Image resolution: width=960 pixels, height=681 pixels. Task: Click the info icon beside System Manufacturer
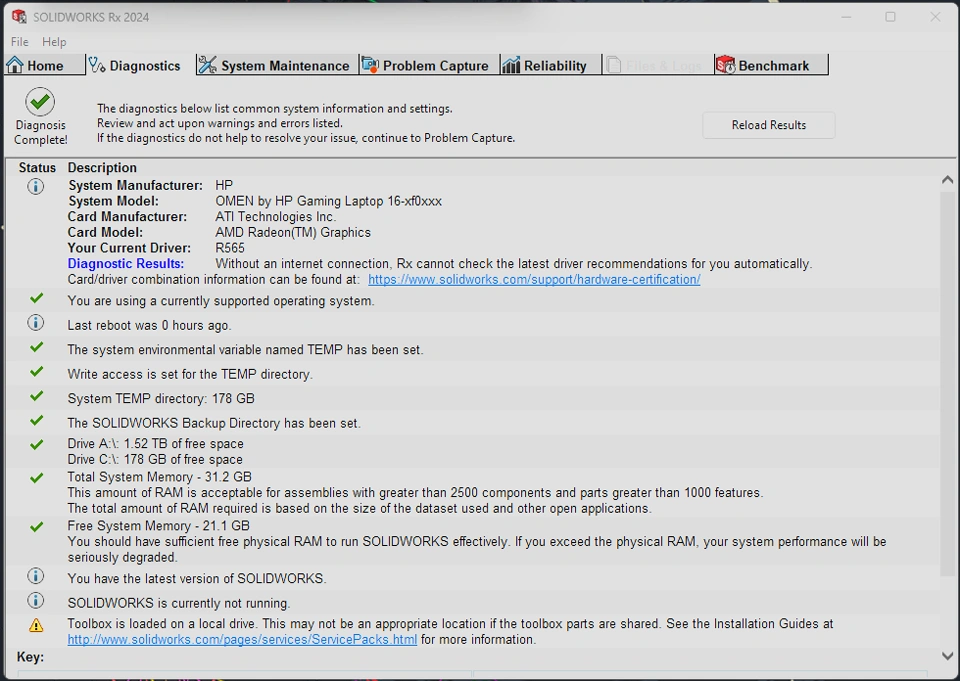(x=36, y=186)
